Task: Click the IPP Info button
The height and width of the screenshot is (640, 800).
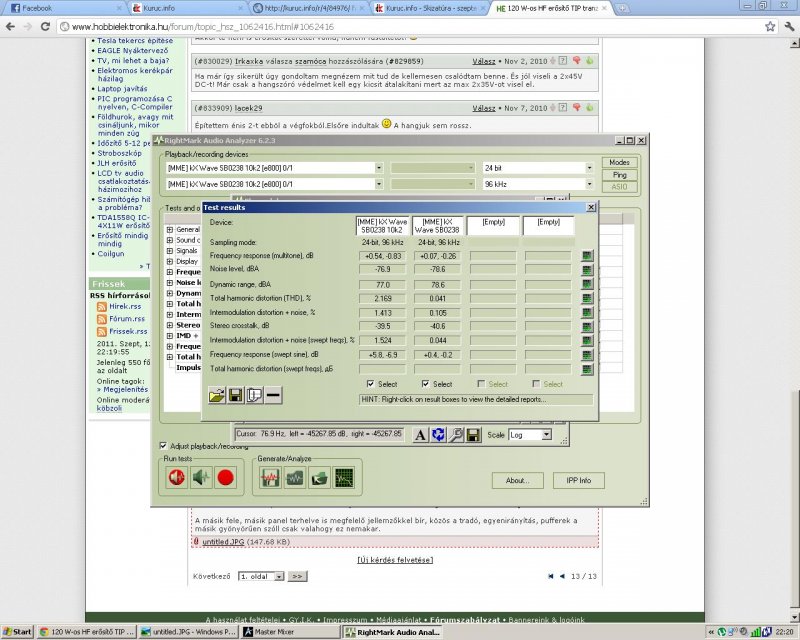Action: coord(579,480)
